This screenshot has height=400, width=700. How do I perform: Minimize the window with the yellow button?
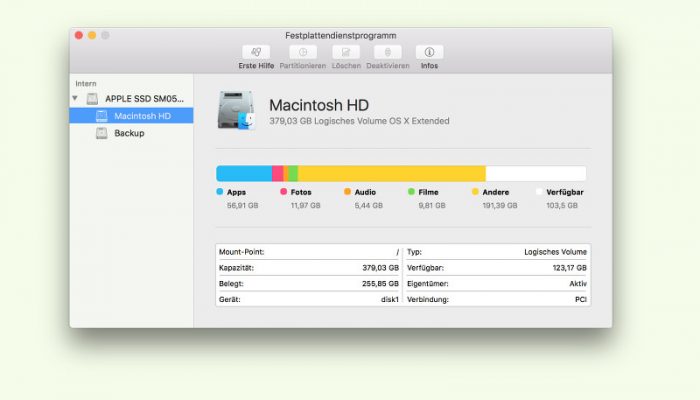click(92, 35)
